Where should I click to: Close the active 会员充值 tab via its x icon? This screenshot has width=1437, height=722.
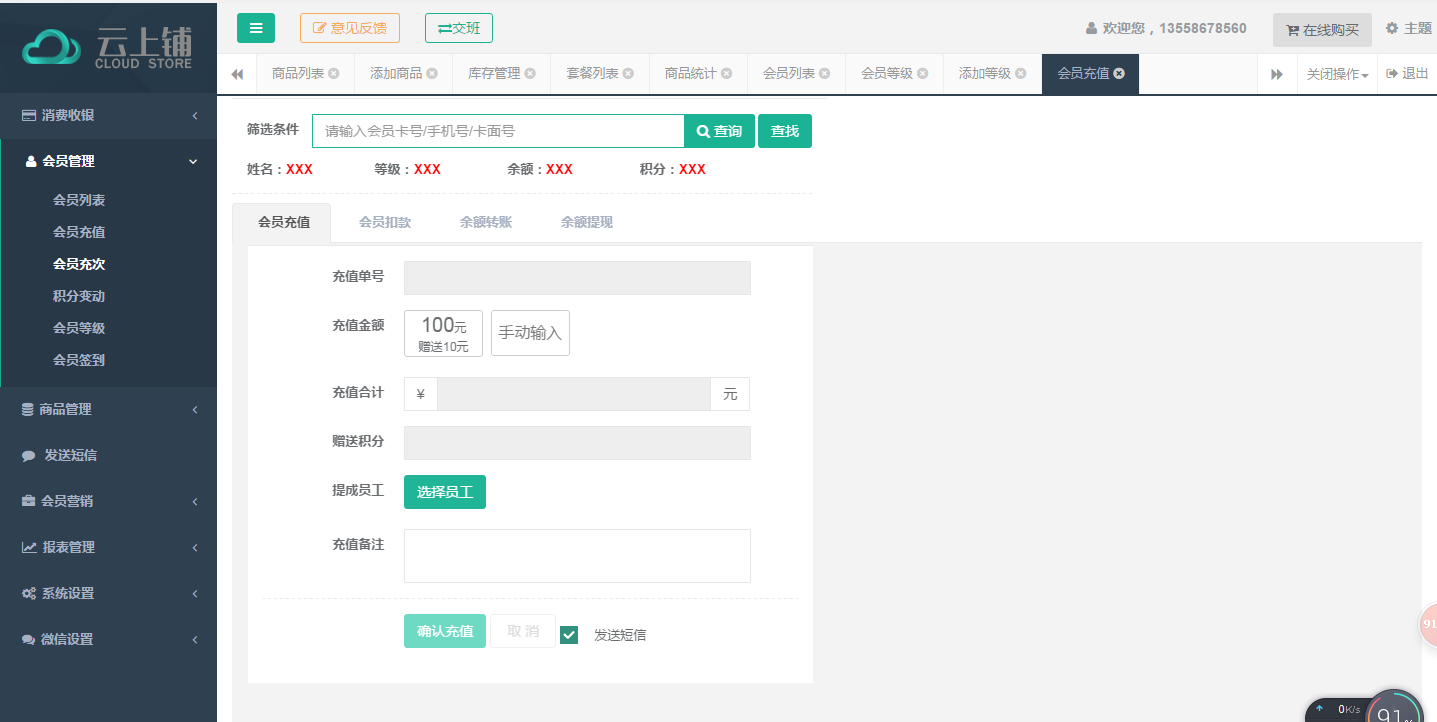point(1119,74)
